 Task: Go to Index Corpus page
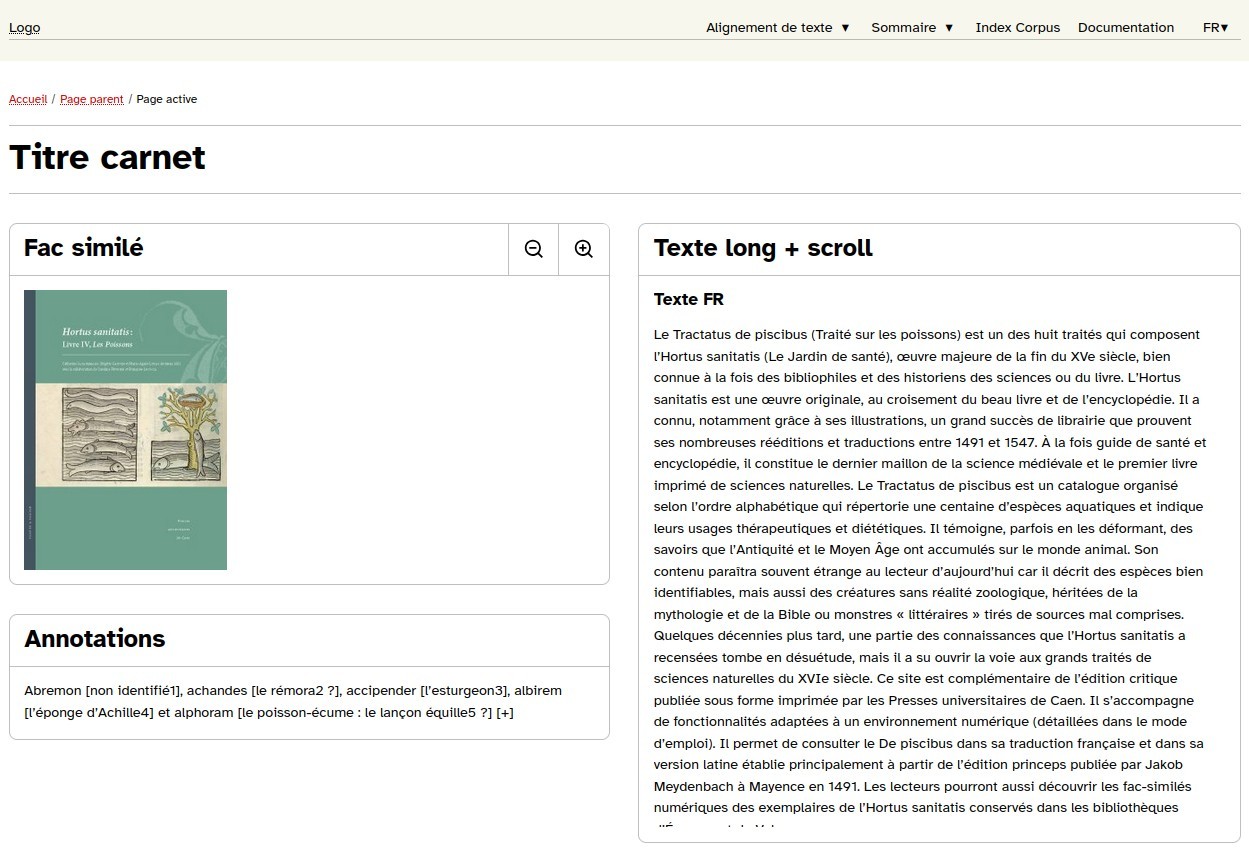click(1018, 27)
